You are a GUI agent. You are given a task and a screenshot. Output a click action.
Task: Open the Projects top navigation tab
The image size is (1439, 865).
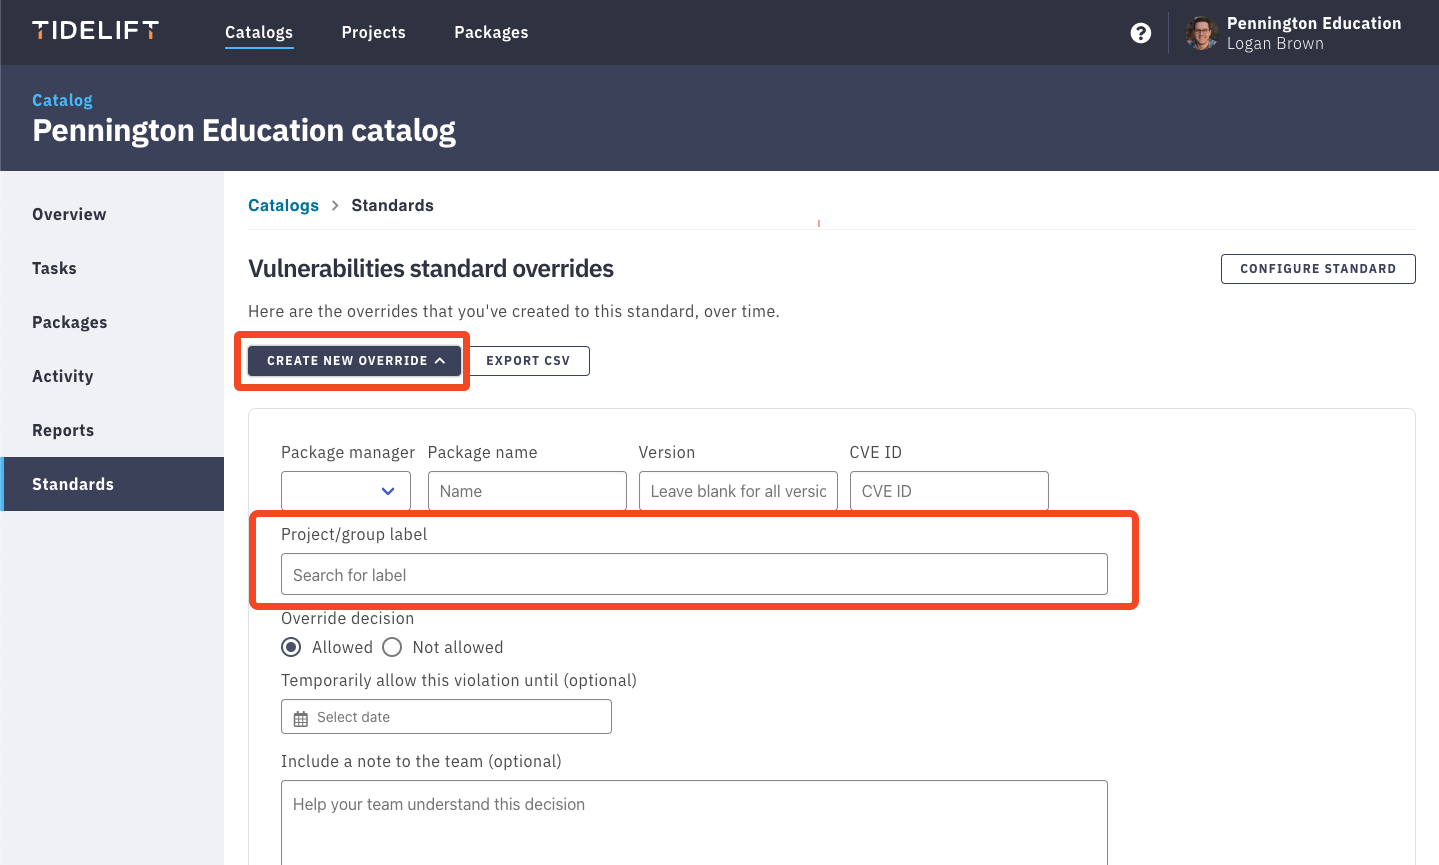374,32
